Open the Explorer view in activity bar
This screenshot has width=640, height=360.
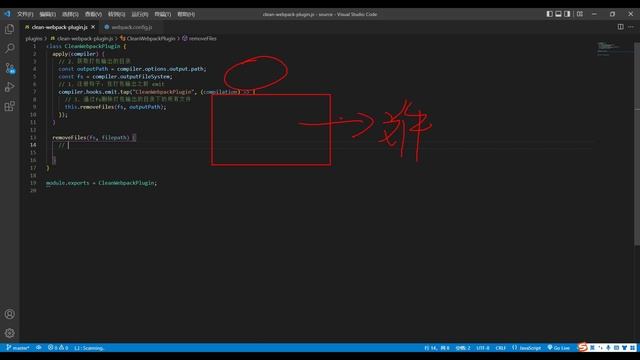point(9,29)
